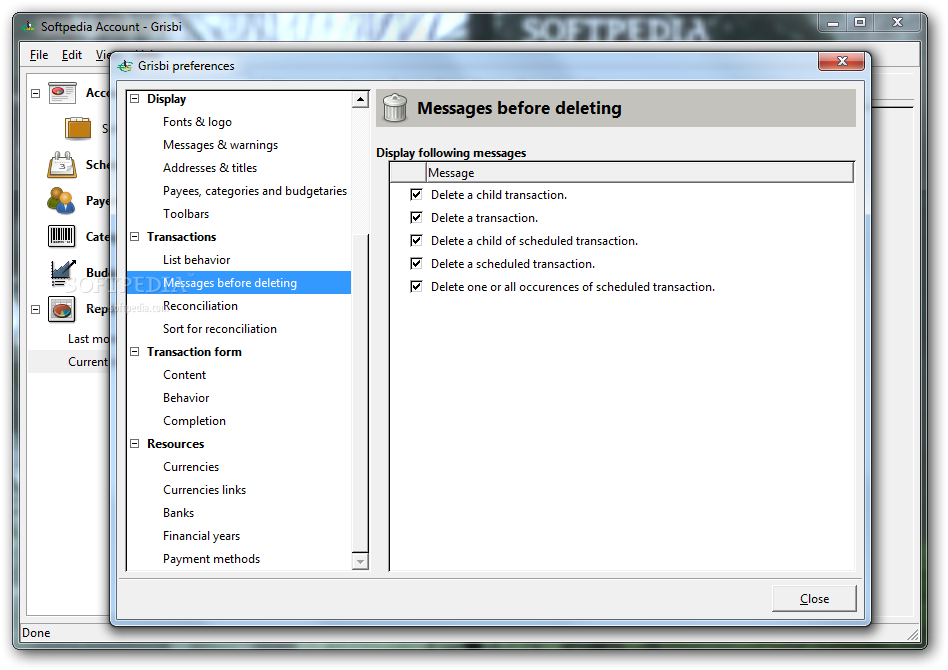Select Messages & warnings preferences
Screen dimensions: 948x670
(x=221, y=145)
